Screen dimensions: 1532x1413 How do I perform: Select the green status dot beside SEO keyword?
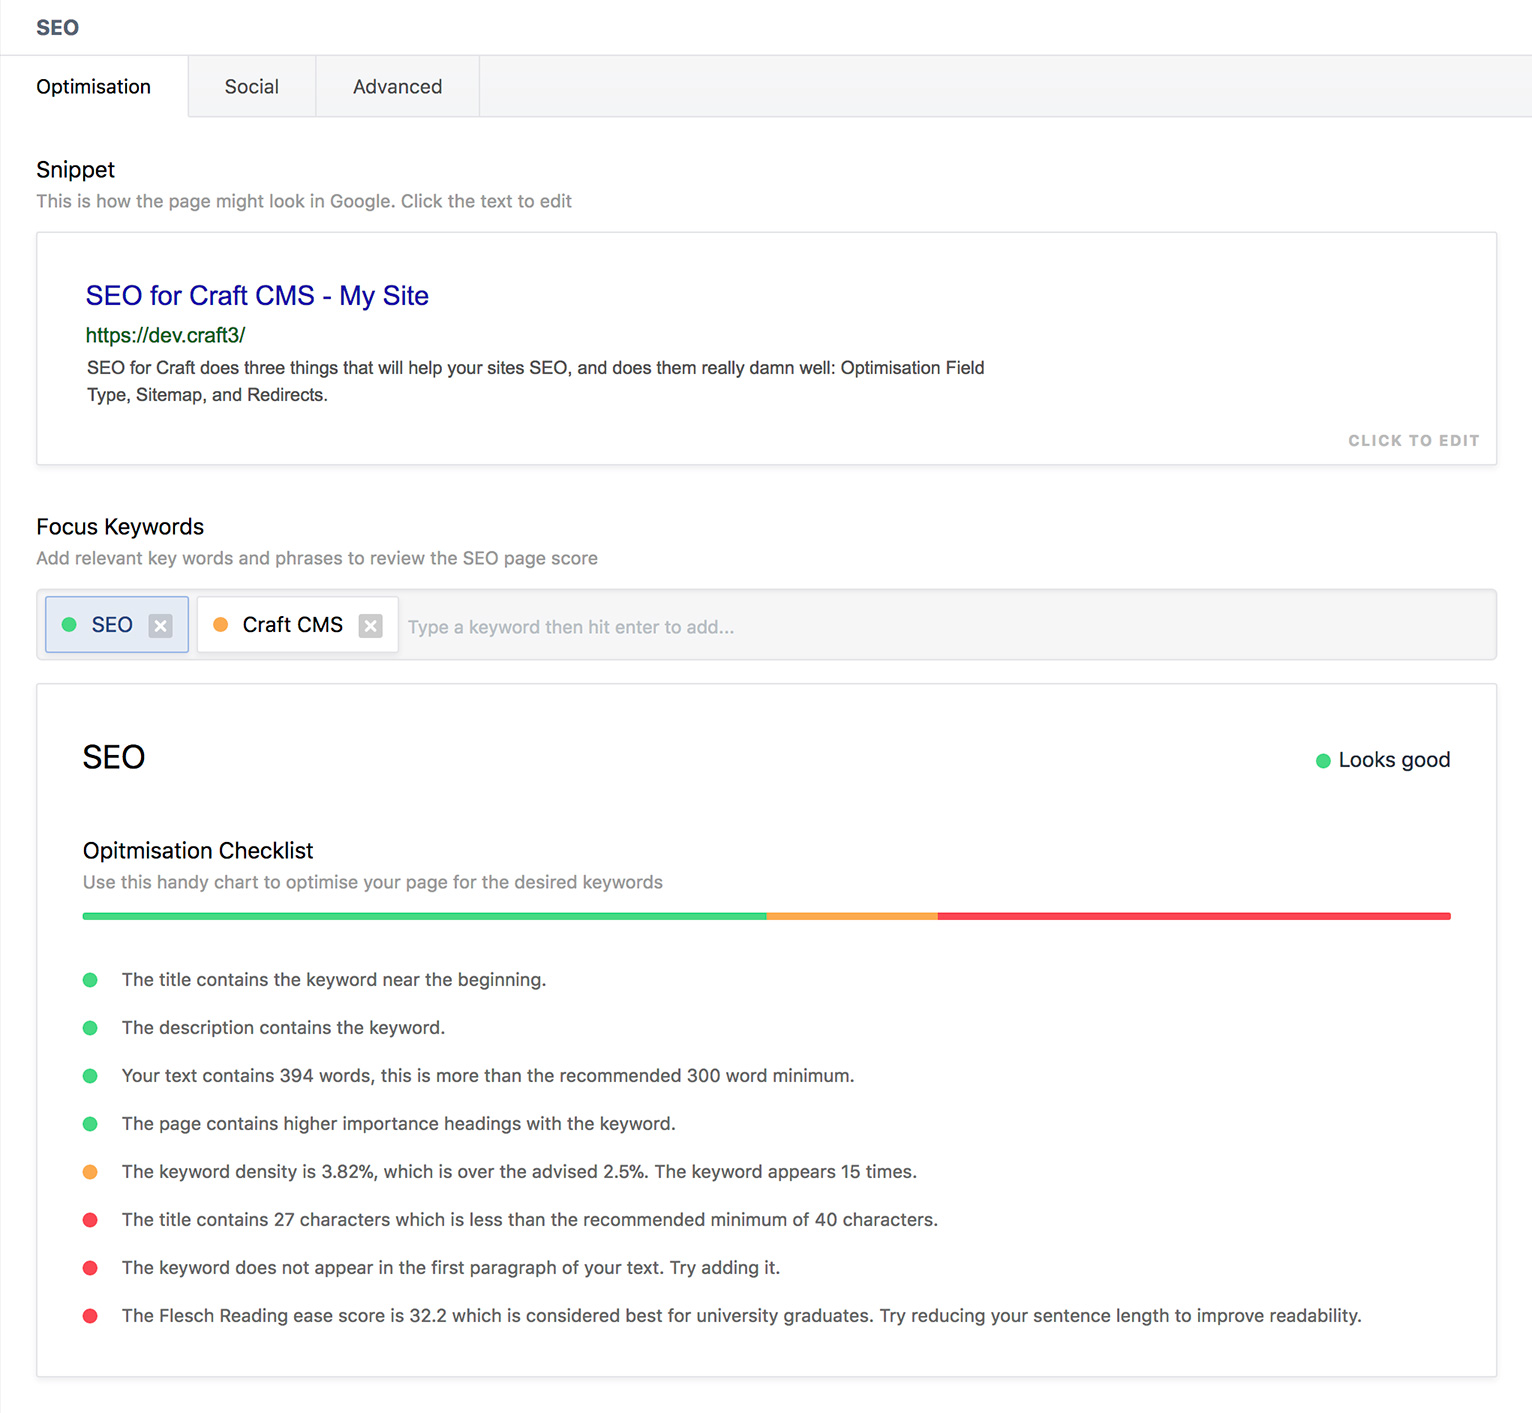tap(68, 624)
